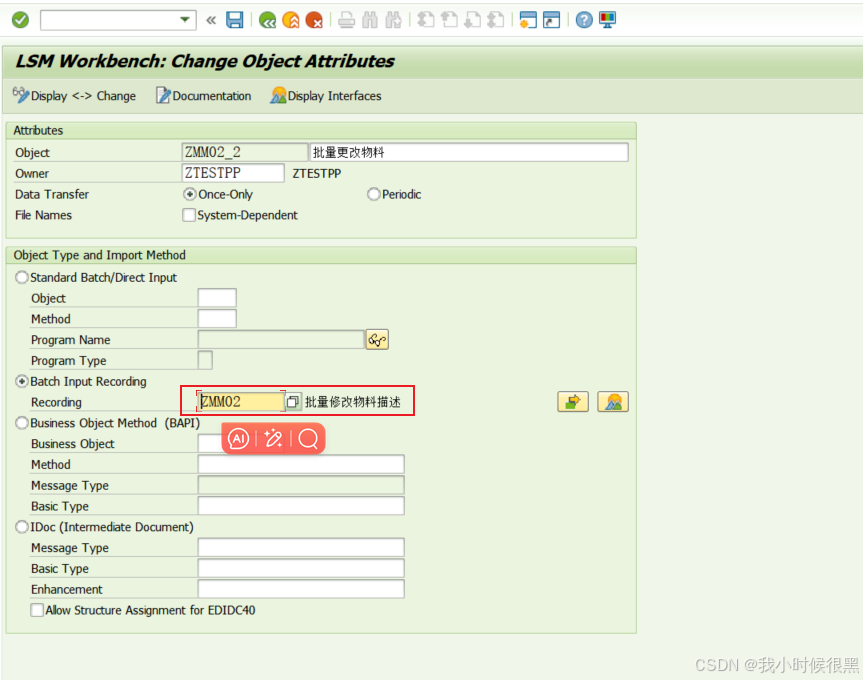The image size is (863, 680).
Task: Click the orange Exit icon
Action: (291, 21)
